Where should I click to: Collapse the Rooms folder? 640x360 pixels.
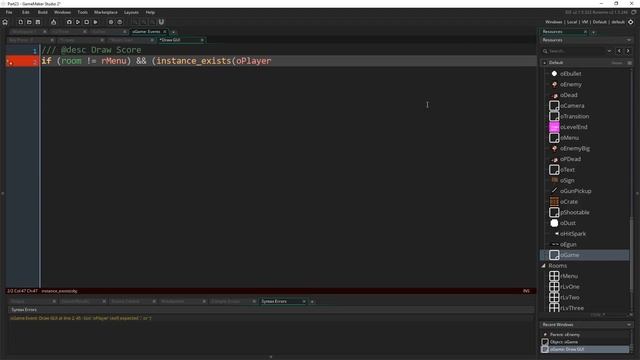pyautogui.click(x=544, y=266)
